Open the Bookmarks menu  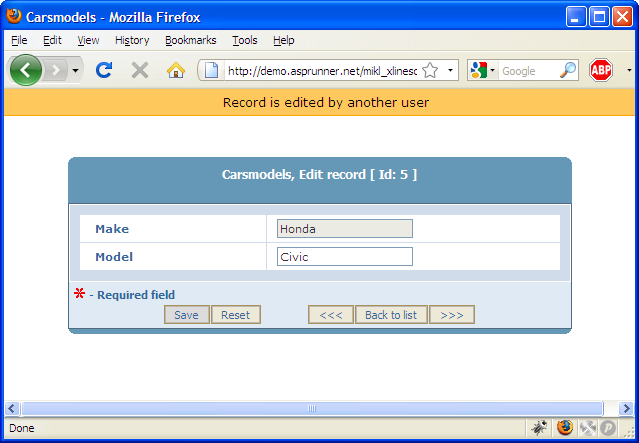188,40
